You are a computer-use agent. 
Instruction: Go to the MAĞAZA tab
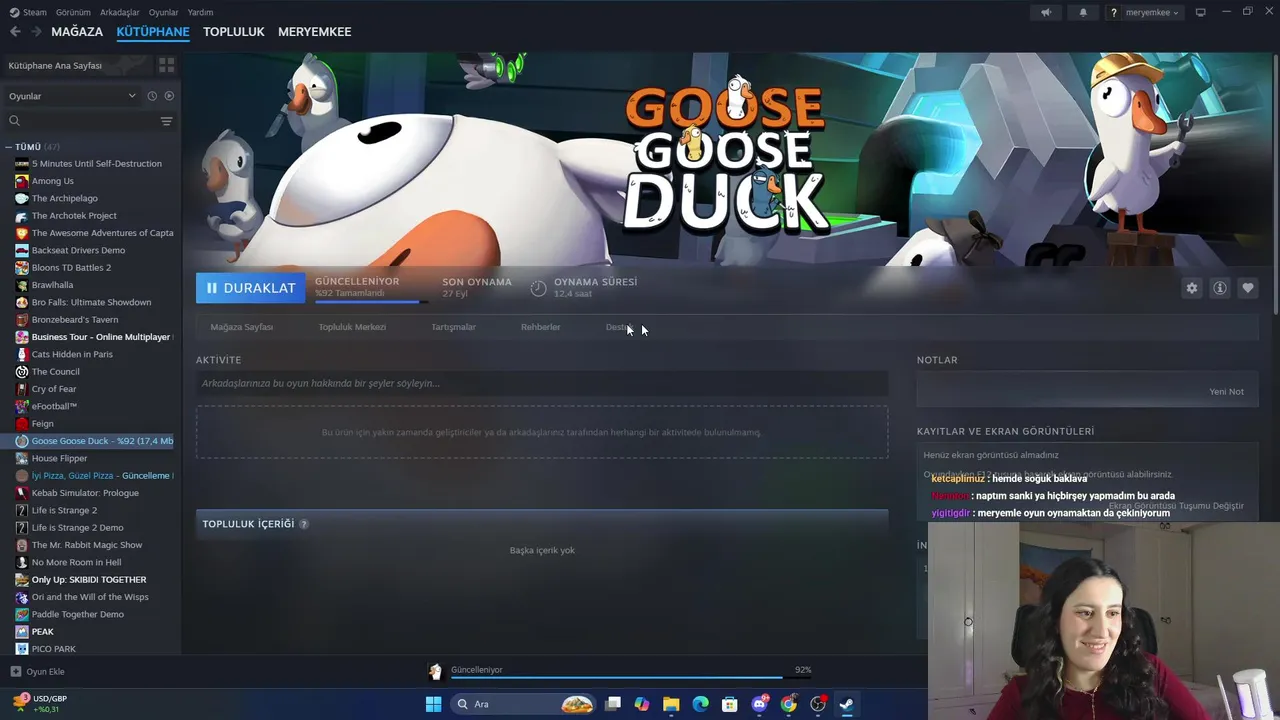click(x=77, y=32)
